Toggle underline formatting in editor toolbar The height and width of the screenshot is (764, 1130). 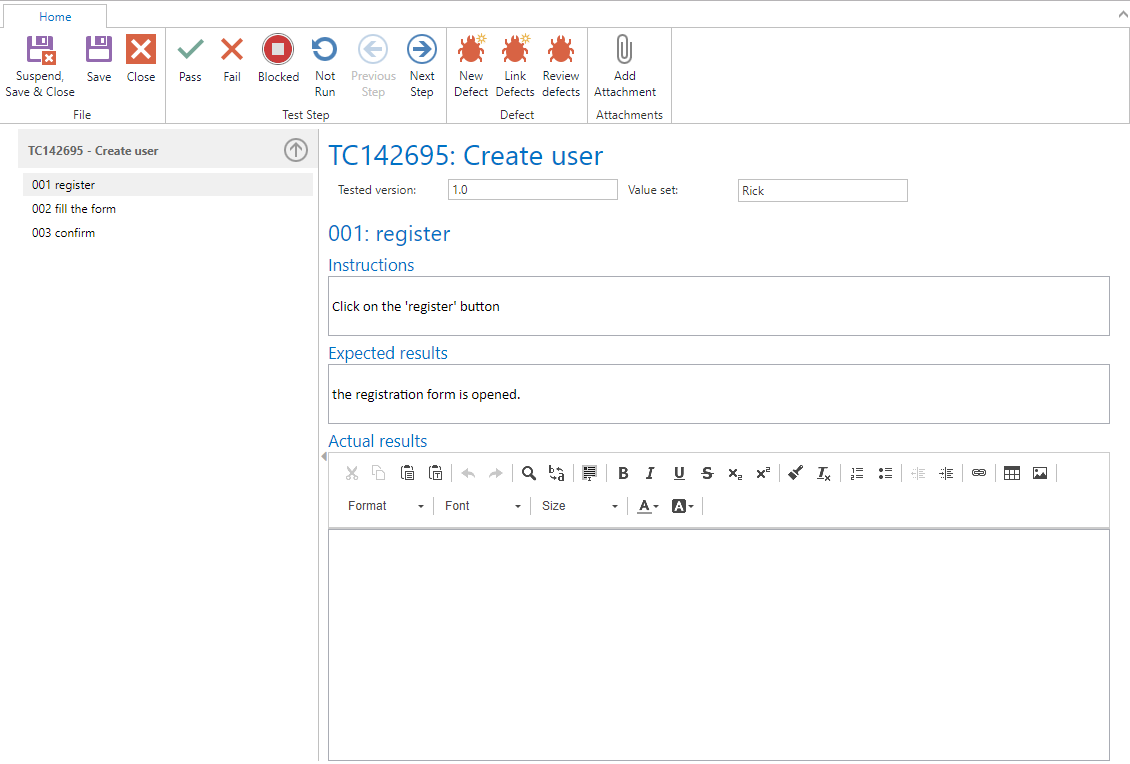click(x=679, y=473)
